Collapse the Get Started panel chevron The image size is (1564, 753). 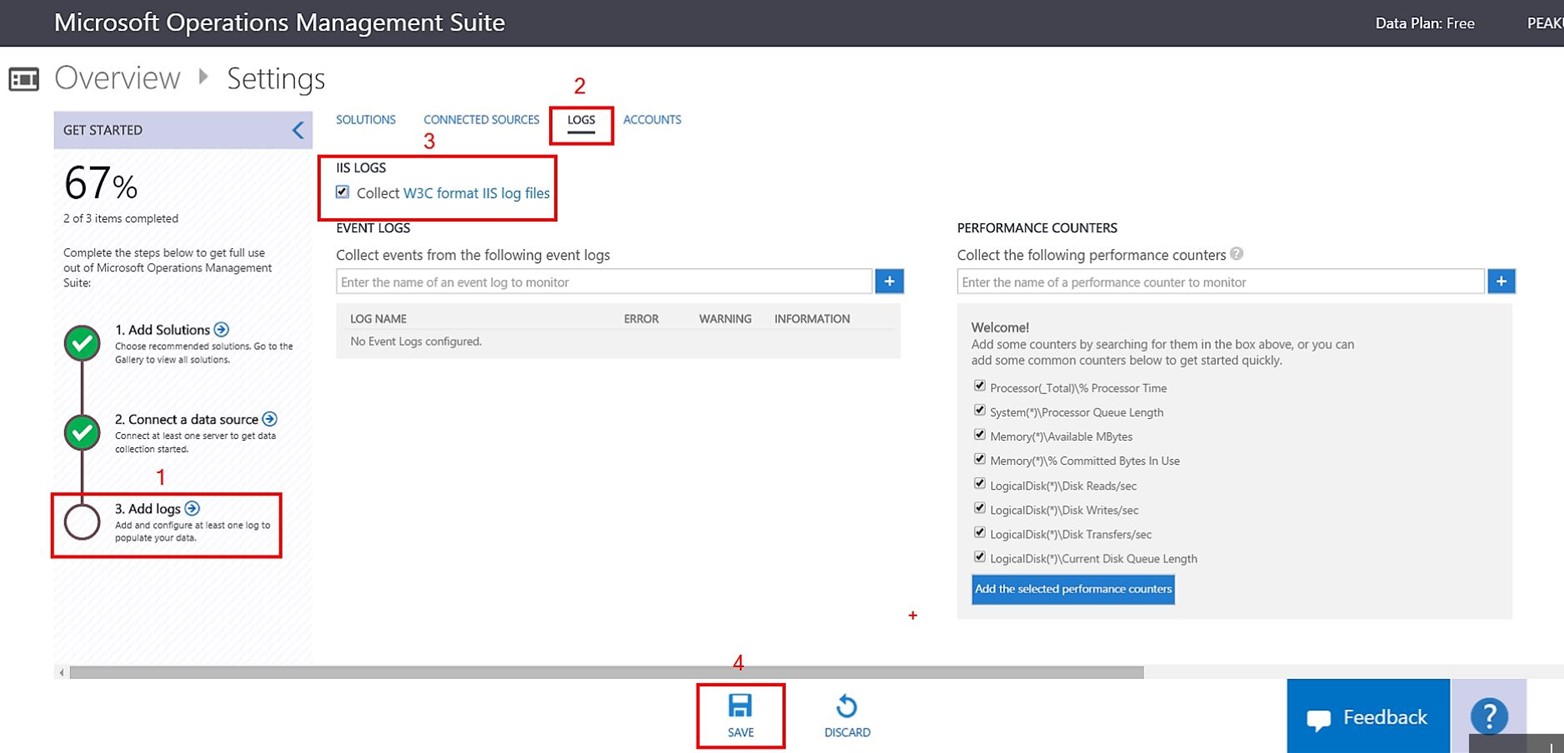pyautogui.click(x=297, y=130)
